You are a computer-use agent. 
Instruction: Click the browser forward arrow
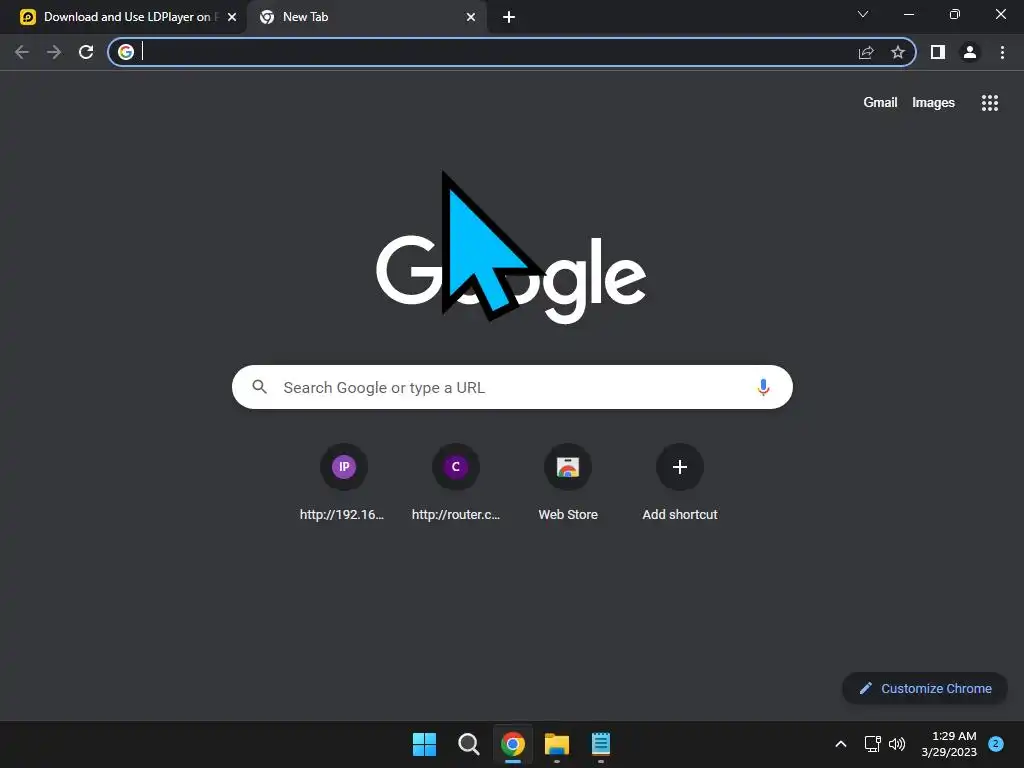tap(54, 52)
